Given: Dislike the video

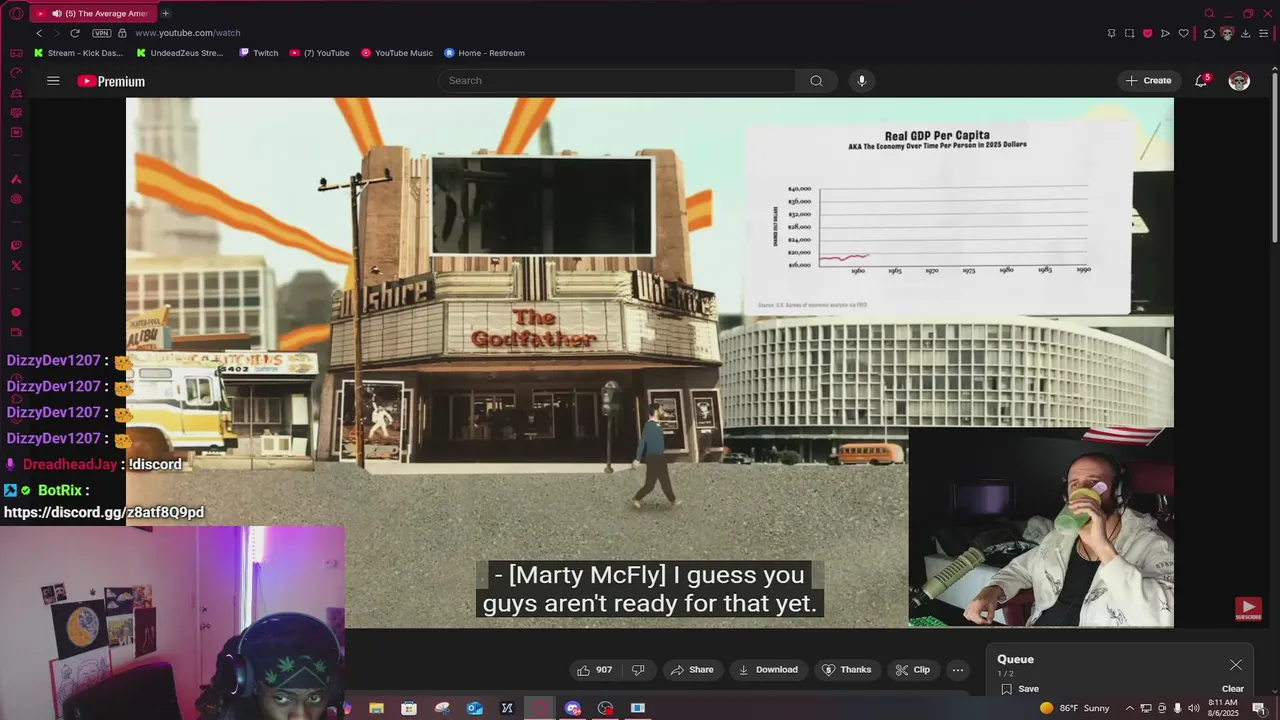Looking at the screenshot, I should tap(638, 670).
